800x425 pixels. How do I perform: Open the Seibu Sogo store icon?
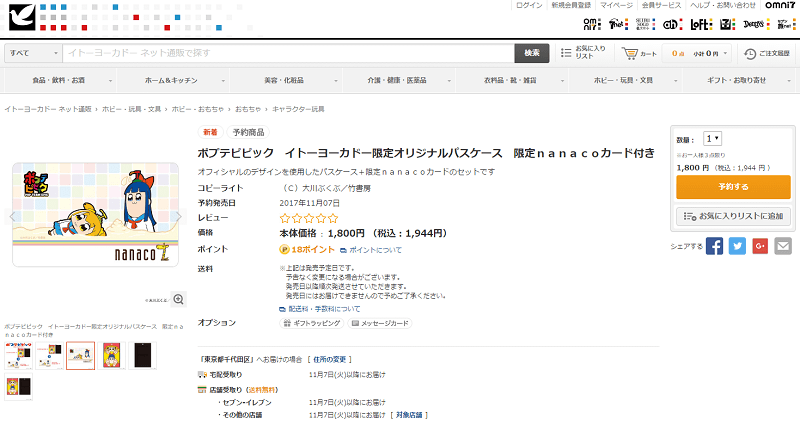pos(645,23)
